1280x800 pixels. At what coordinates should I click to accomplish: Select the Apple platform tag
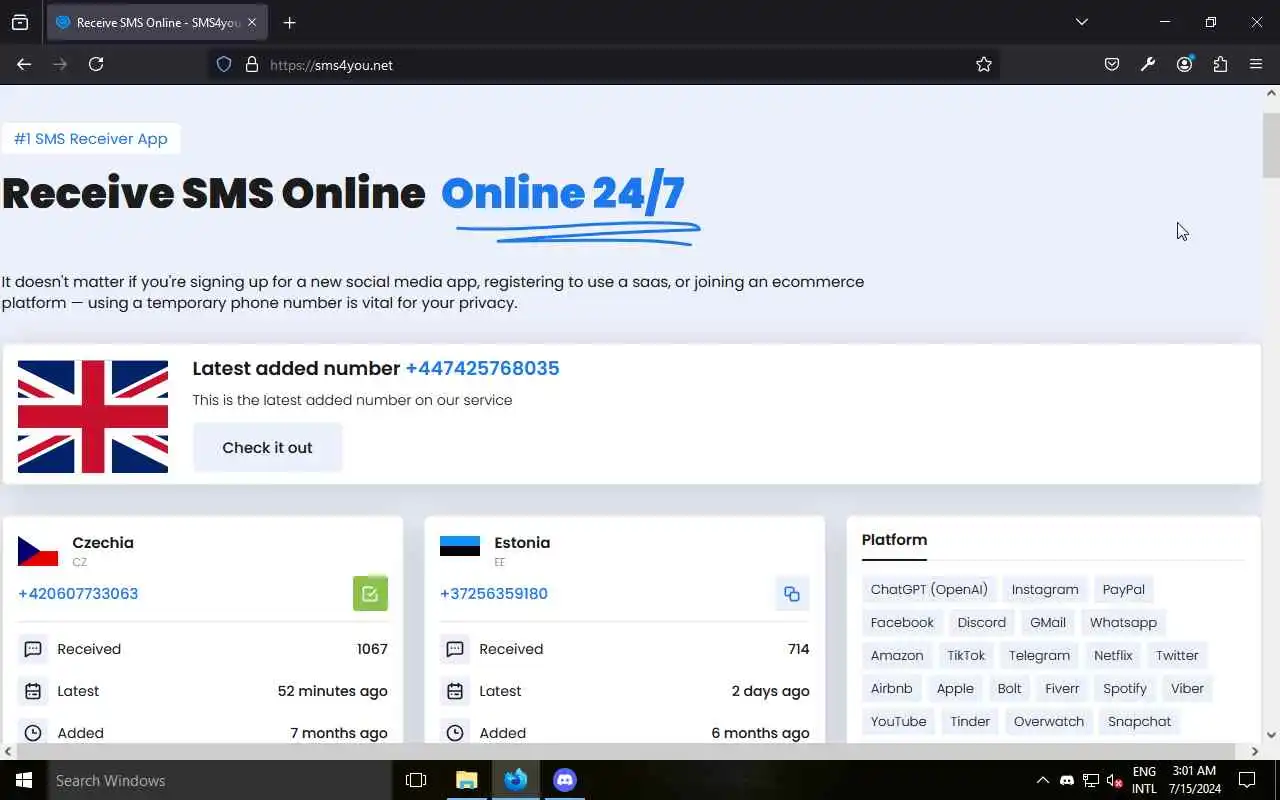coord(955,688)
